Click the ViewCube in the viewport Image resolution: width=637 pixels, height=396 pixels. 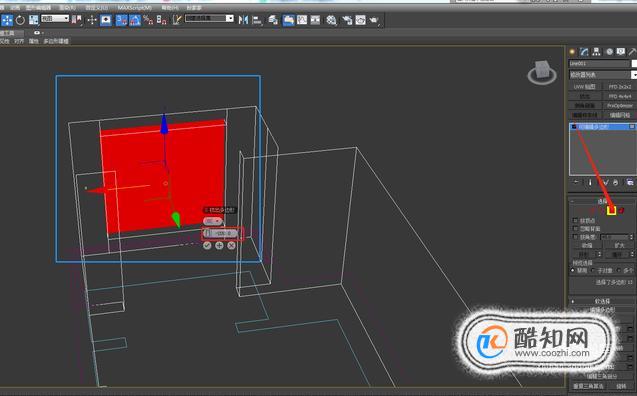click(x=542, y=72)
